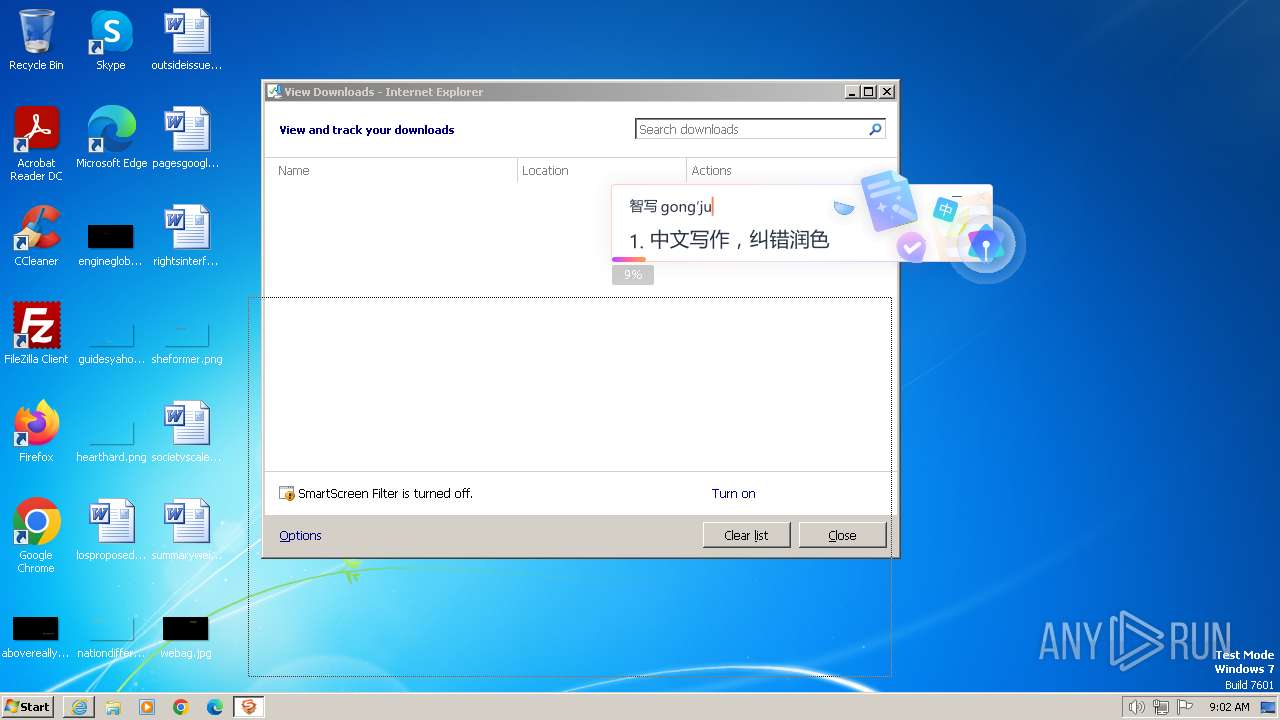
Task: Select the rightsinterf Word document
Action: pos(186,237)
